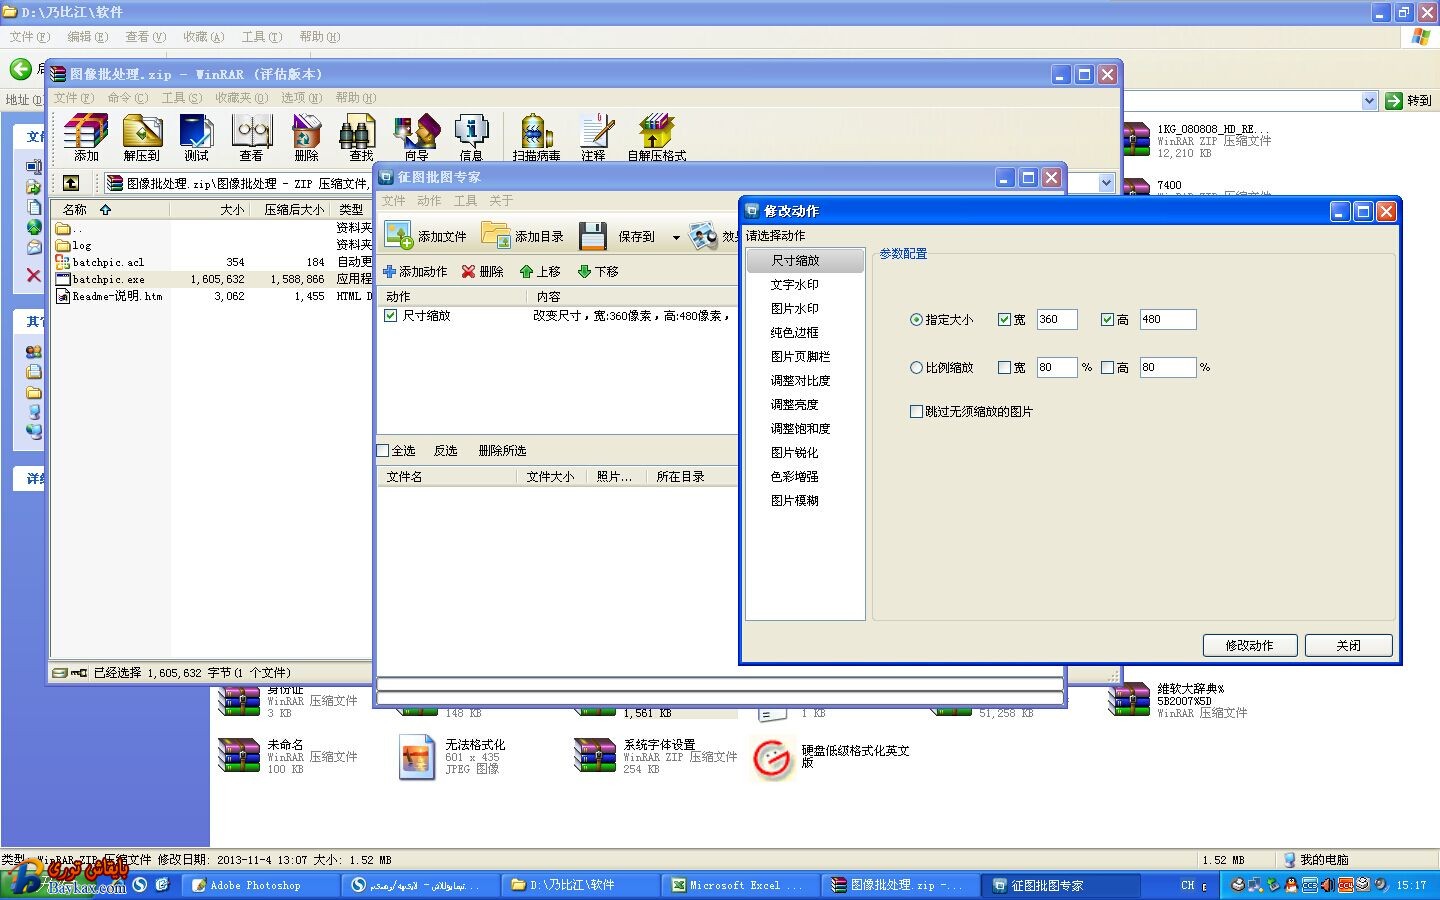
Task: Click the specified width field showing 360
Action: (1057, 320)
